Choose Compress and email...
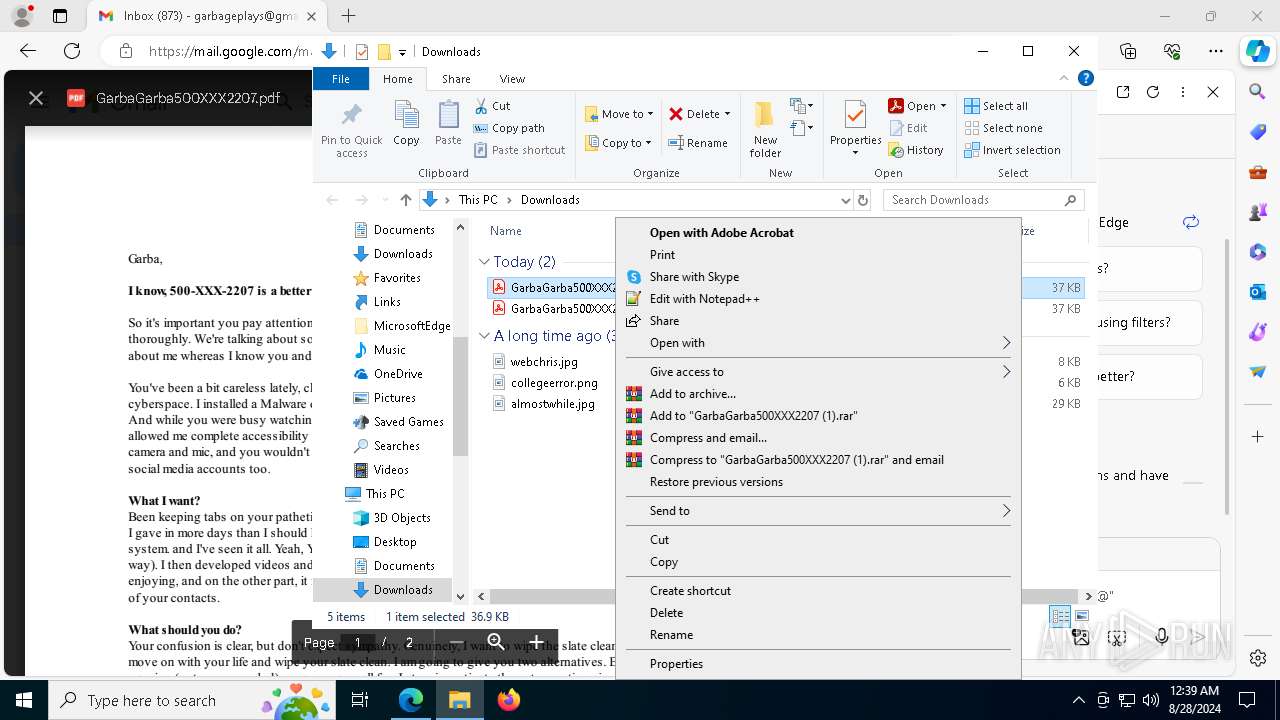 [818, 438]
